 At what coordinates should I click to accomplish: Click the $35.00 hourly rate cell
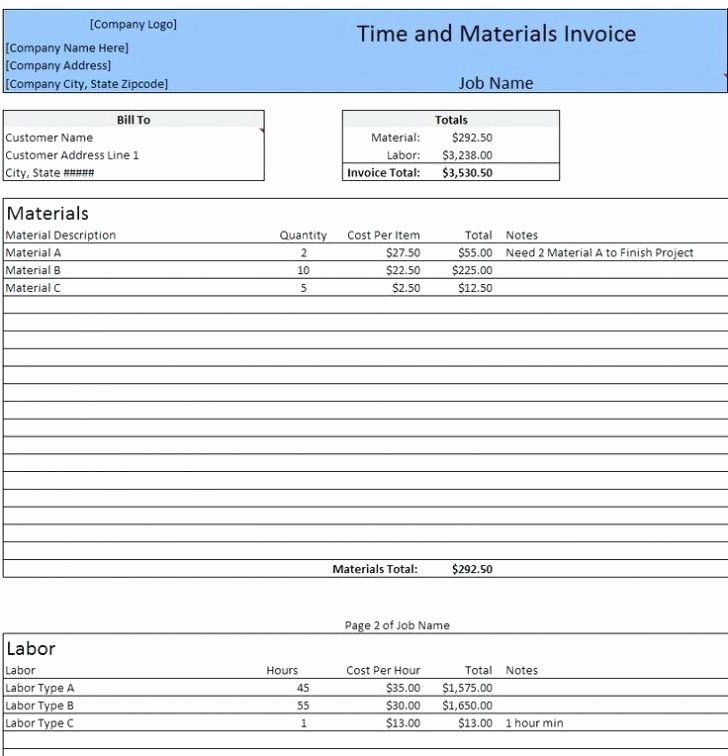click(403, 688)
